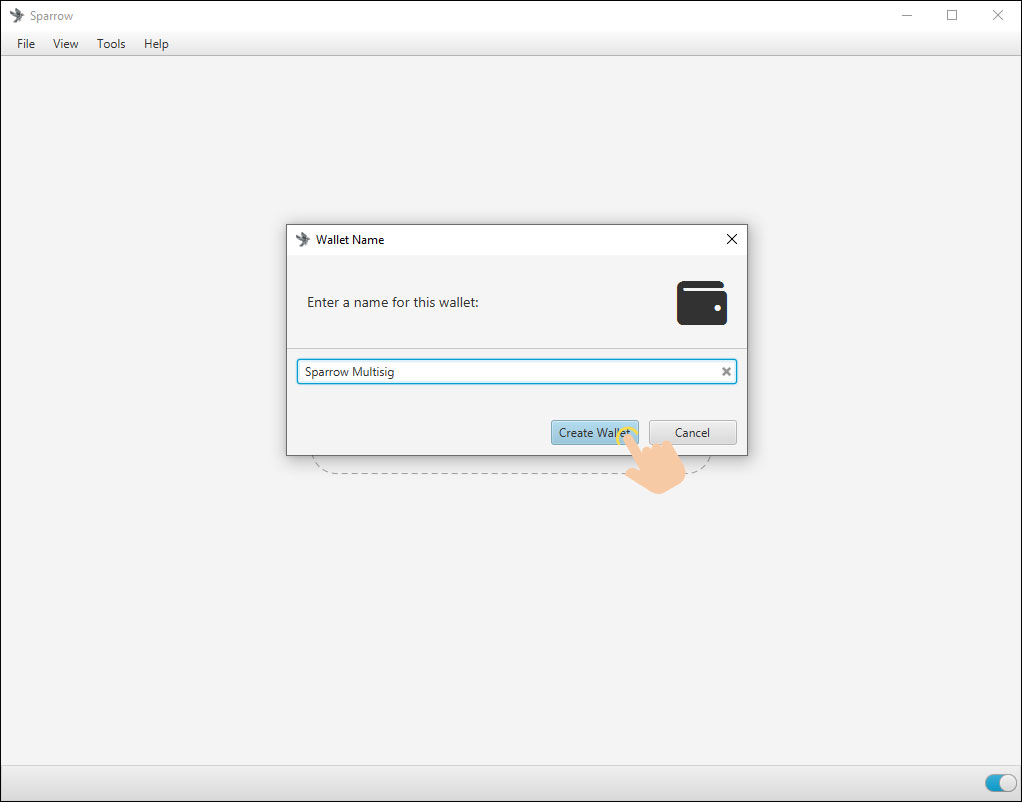The width and height of the screenshot is (1022, 802).
Task: Clear the wallet name with the X icon
Action: [727, 372]
